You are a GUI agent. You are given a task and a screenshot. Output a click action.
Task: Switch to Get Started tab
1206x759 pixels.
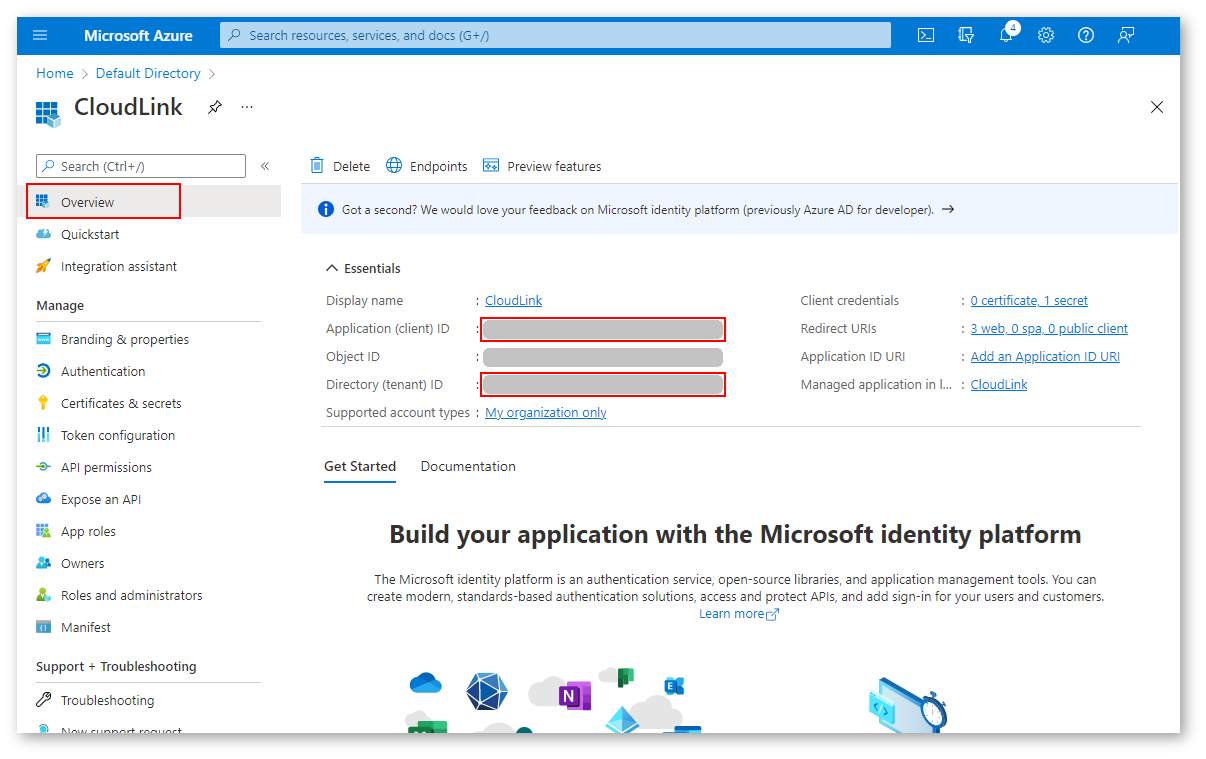(360, 466)
